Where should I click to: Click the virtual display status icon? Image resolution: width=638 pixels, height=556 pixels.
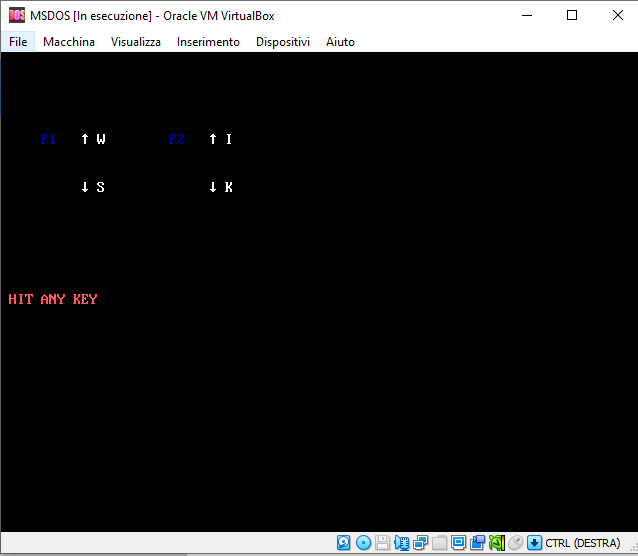(458, 543)
